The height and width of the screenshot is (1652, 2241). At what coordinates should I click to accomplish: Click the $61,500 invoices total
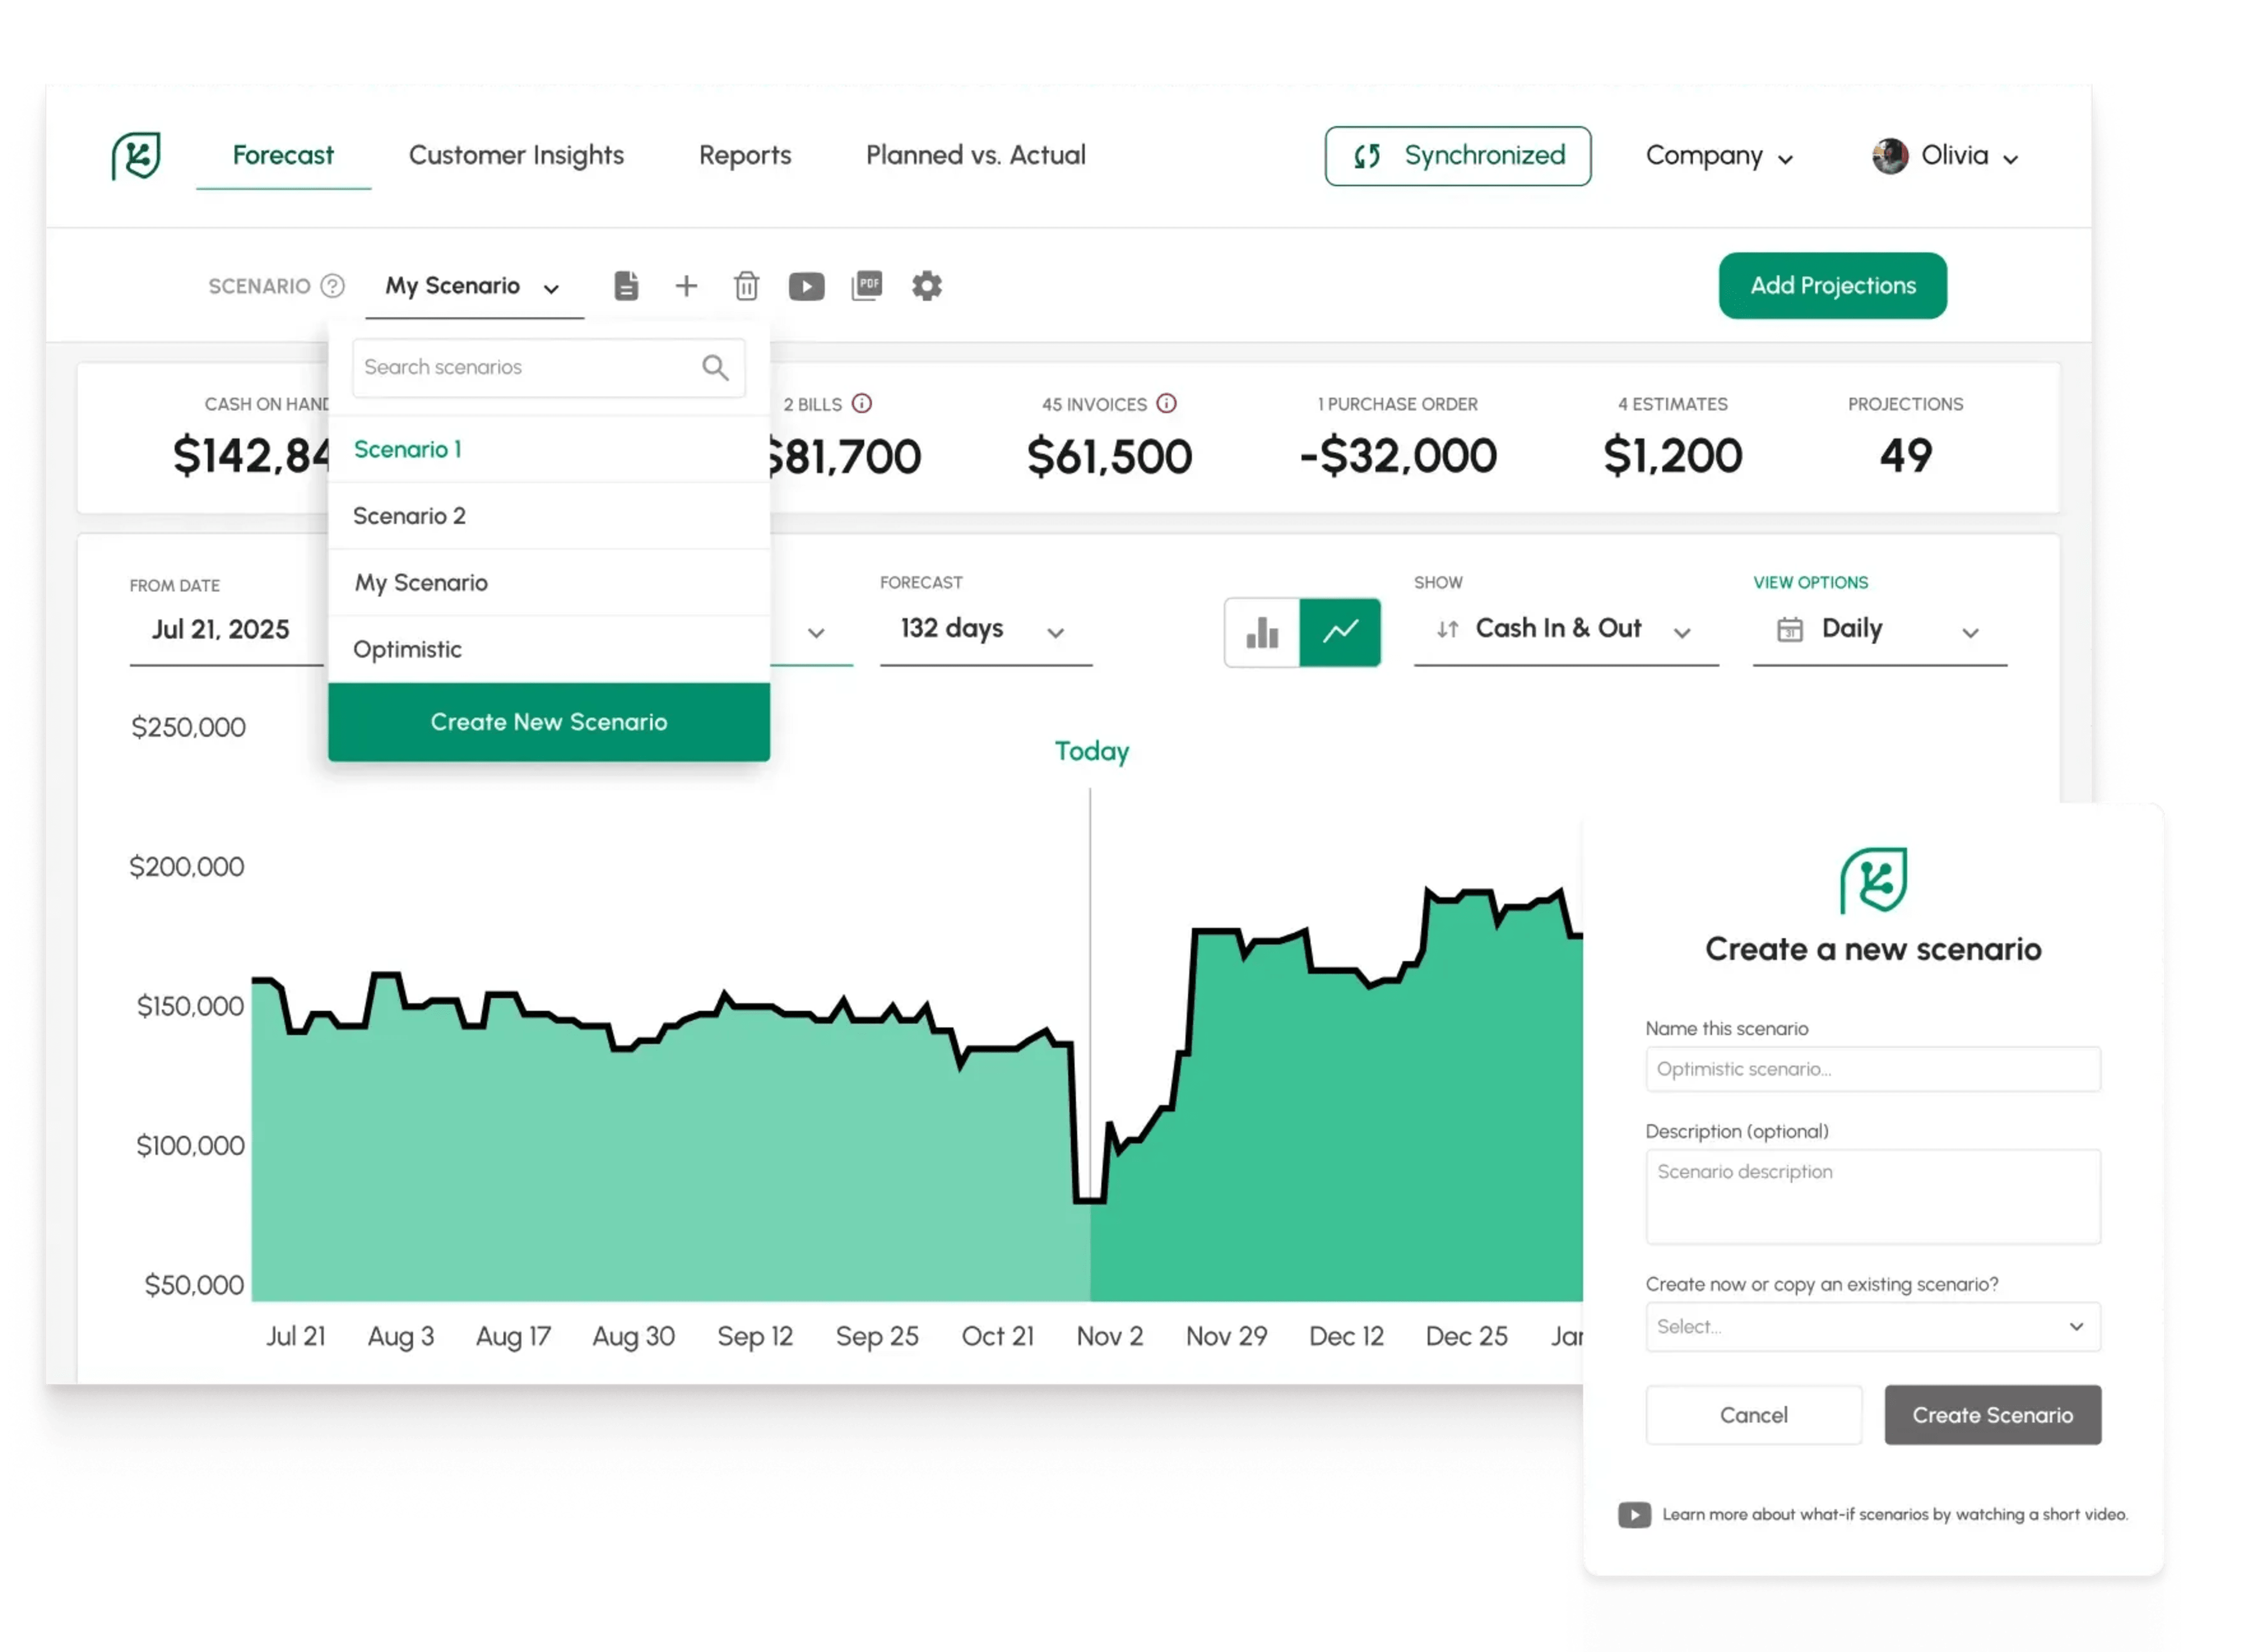pyautogui.click(x=1109, y=457)
